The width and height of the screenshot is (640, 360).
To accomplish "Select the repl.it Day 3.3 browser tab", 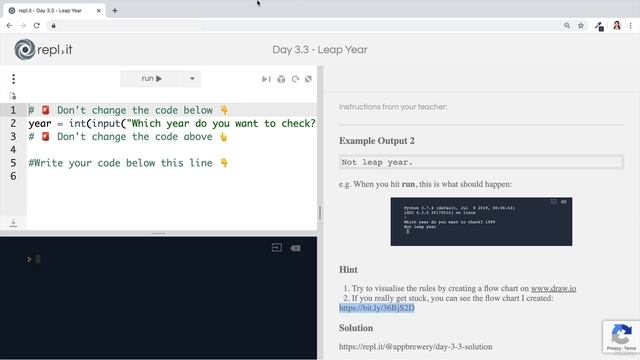I will [x=53, y=11].
